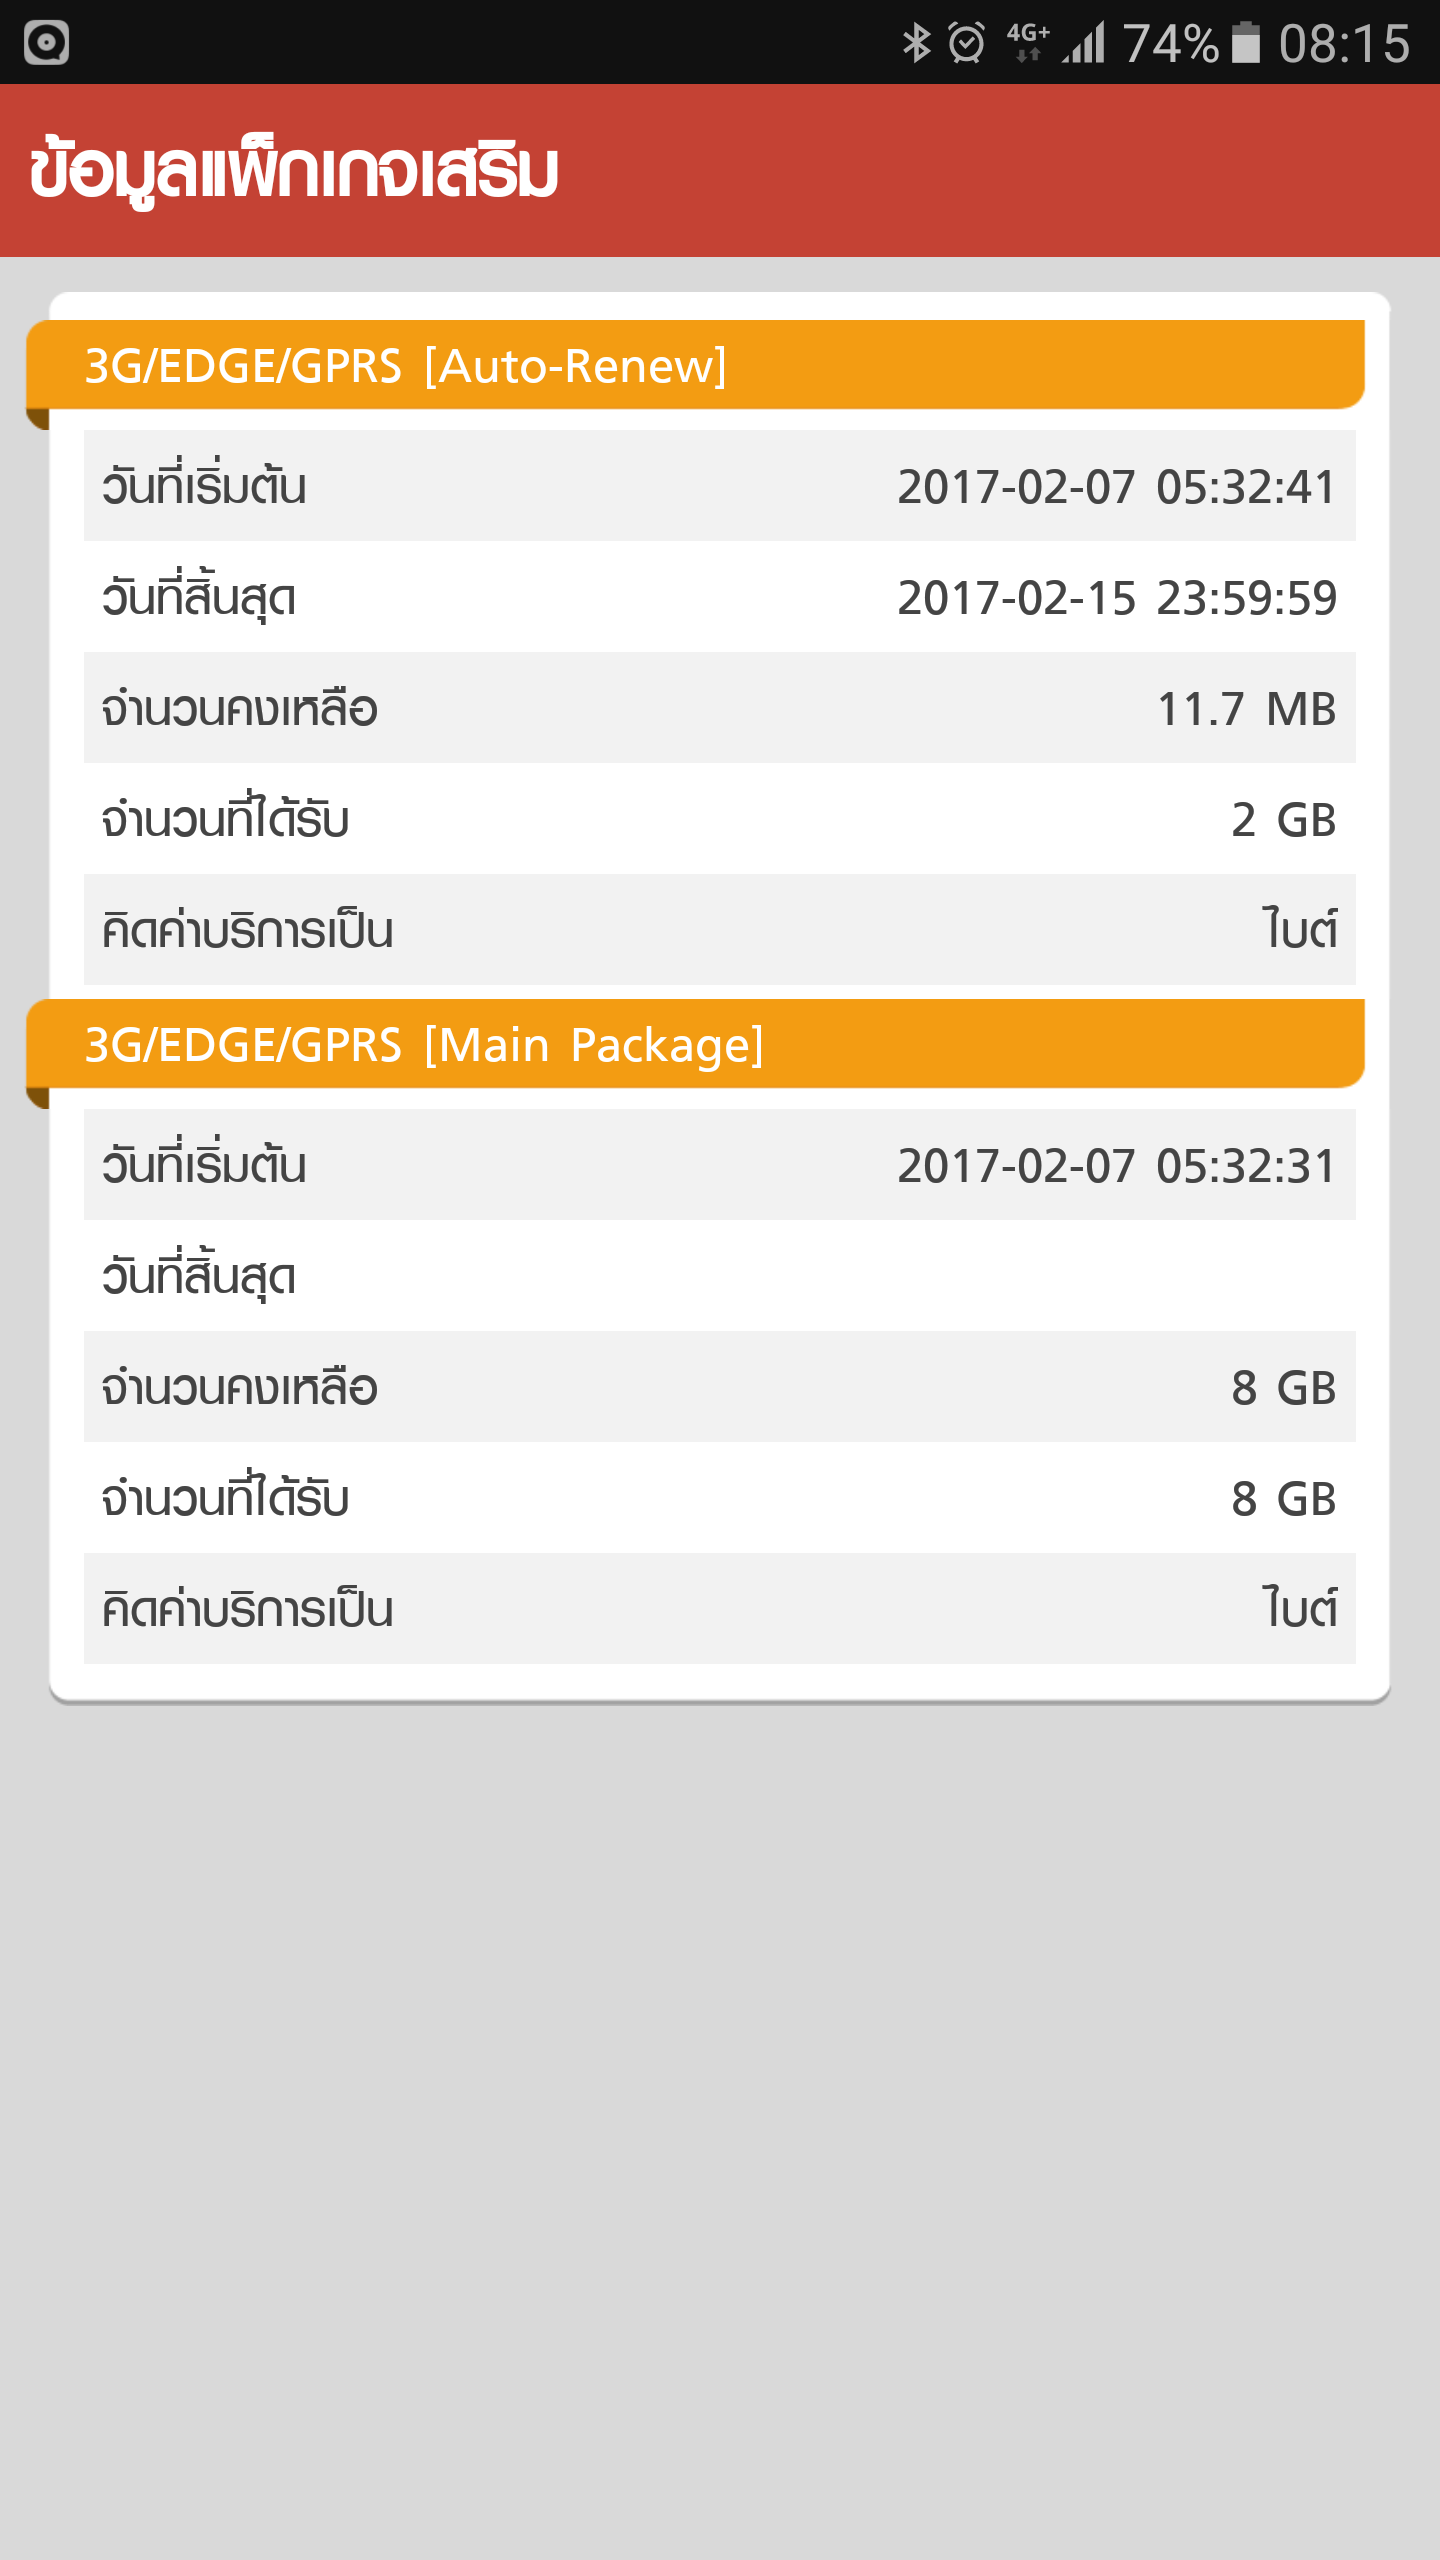The image size is (1440, 2560).
Task: Select the 3G/EDGE/GPRS [Auto-Renew] header
Action: 696,365
